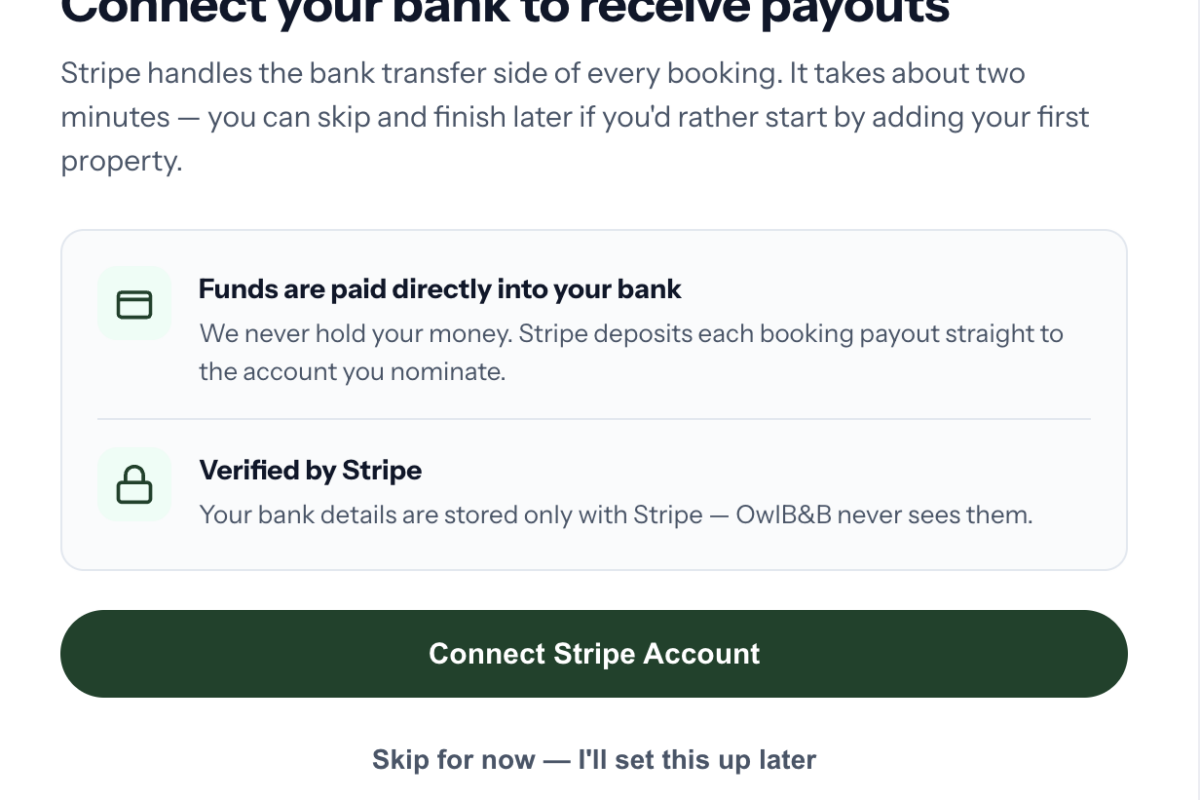The width and height of the screenshot is (1200, 800).
Task: Click the divider line between the two info rows
Action: 594,419
